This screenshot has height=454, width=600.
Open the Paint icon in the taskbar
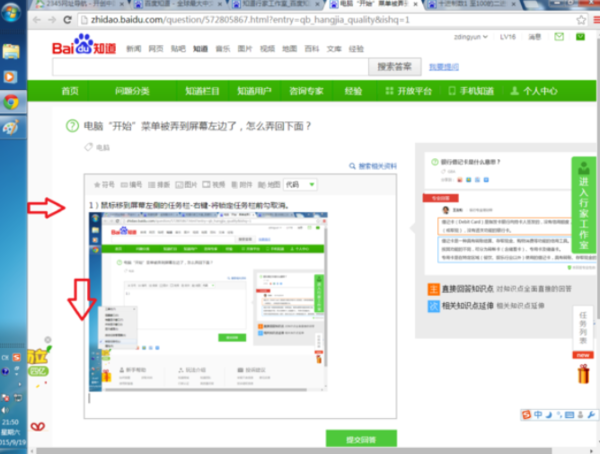point(11,127)
